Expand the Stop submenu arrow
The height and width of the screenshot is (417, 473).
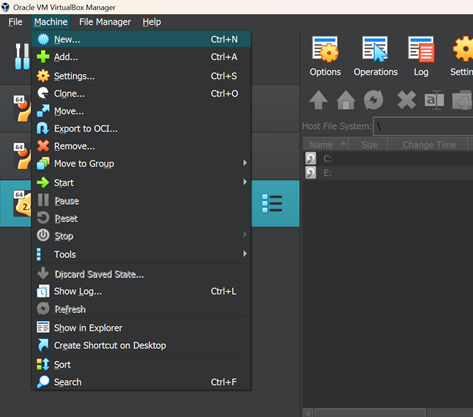pos(245,235)
